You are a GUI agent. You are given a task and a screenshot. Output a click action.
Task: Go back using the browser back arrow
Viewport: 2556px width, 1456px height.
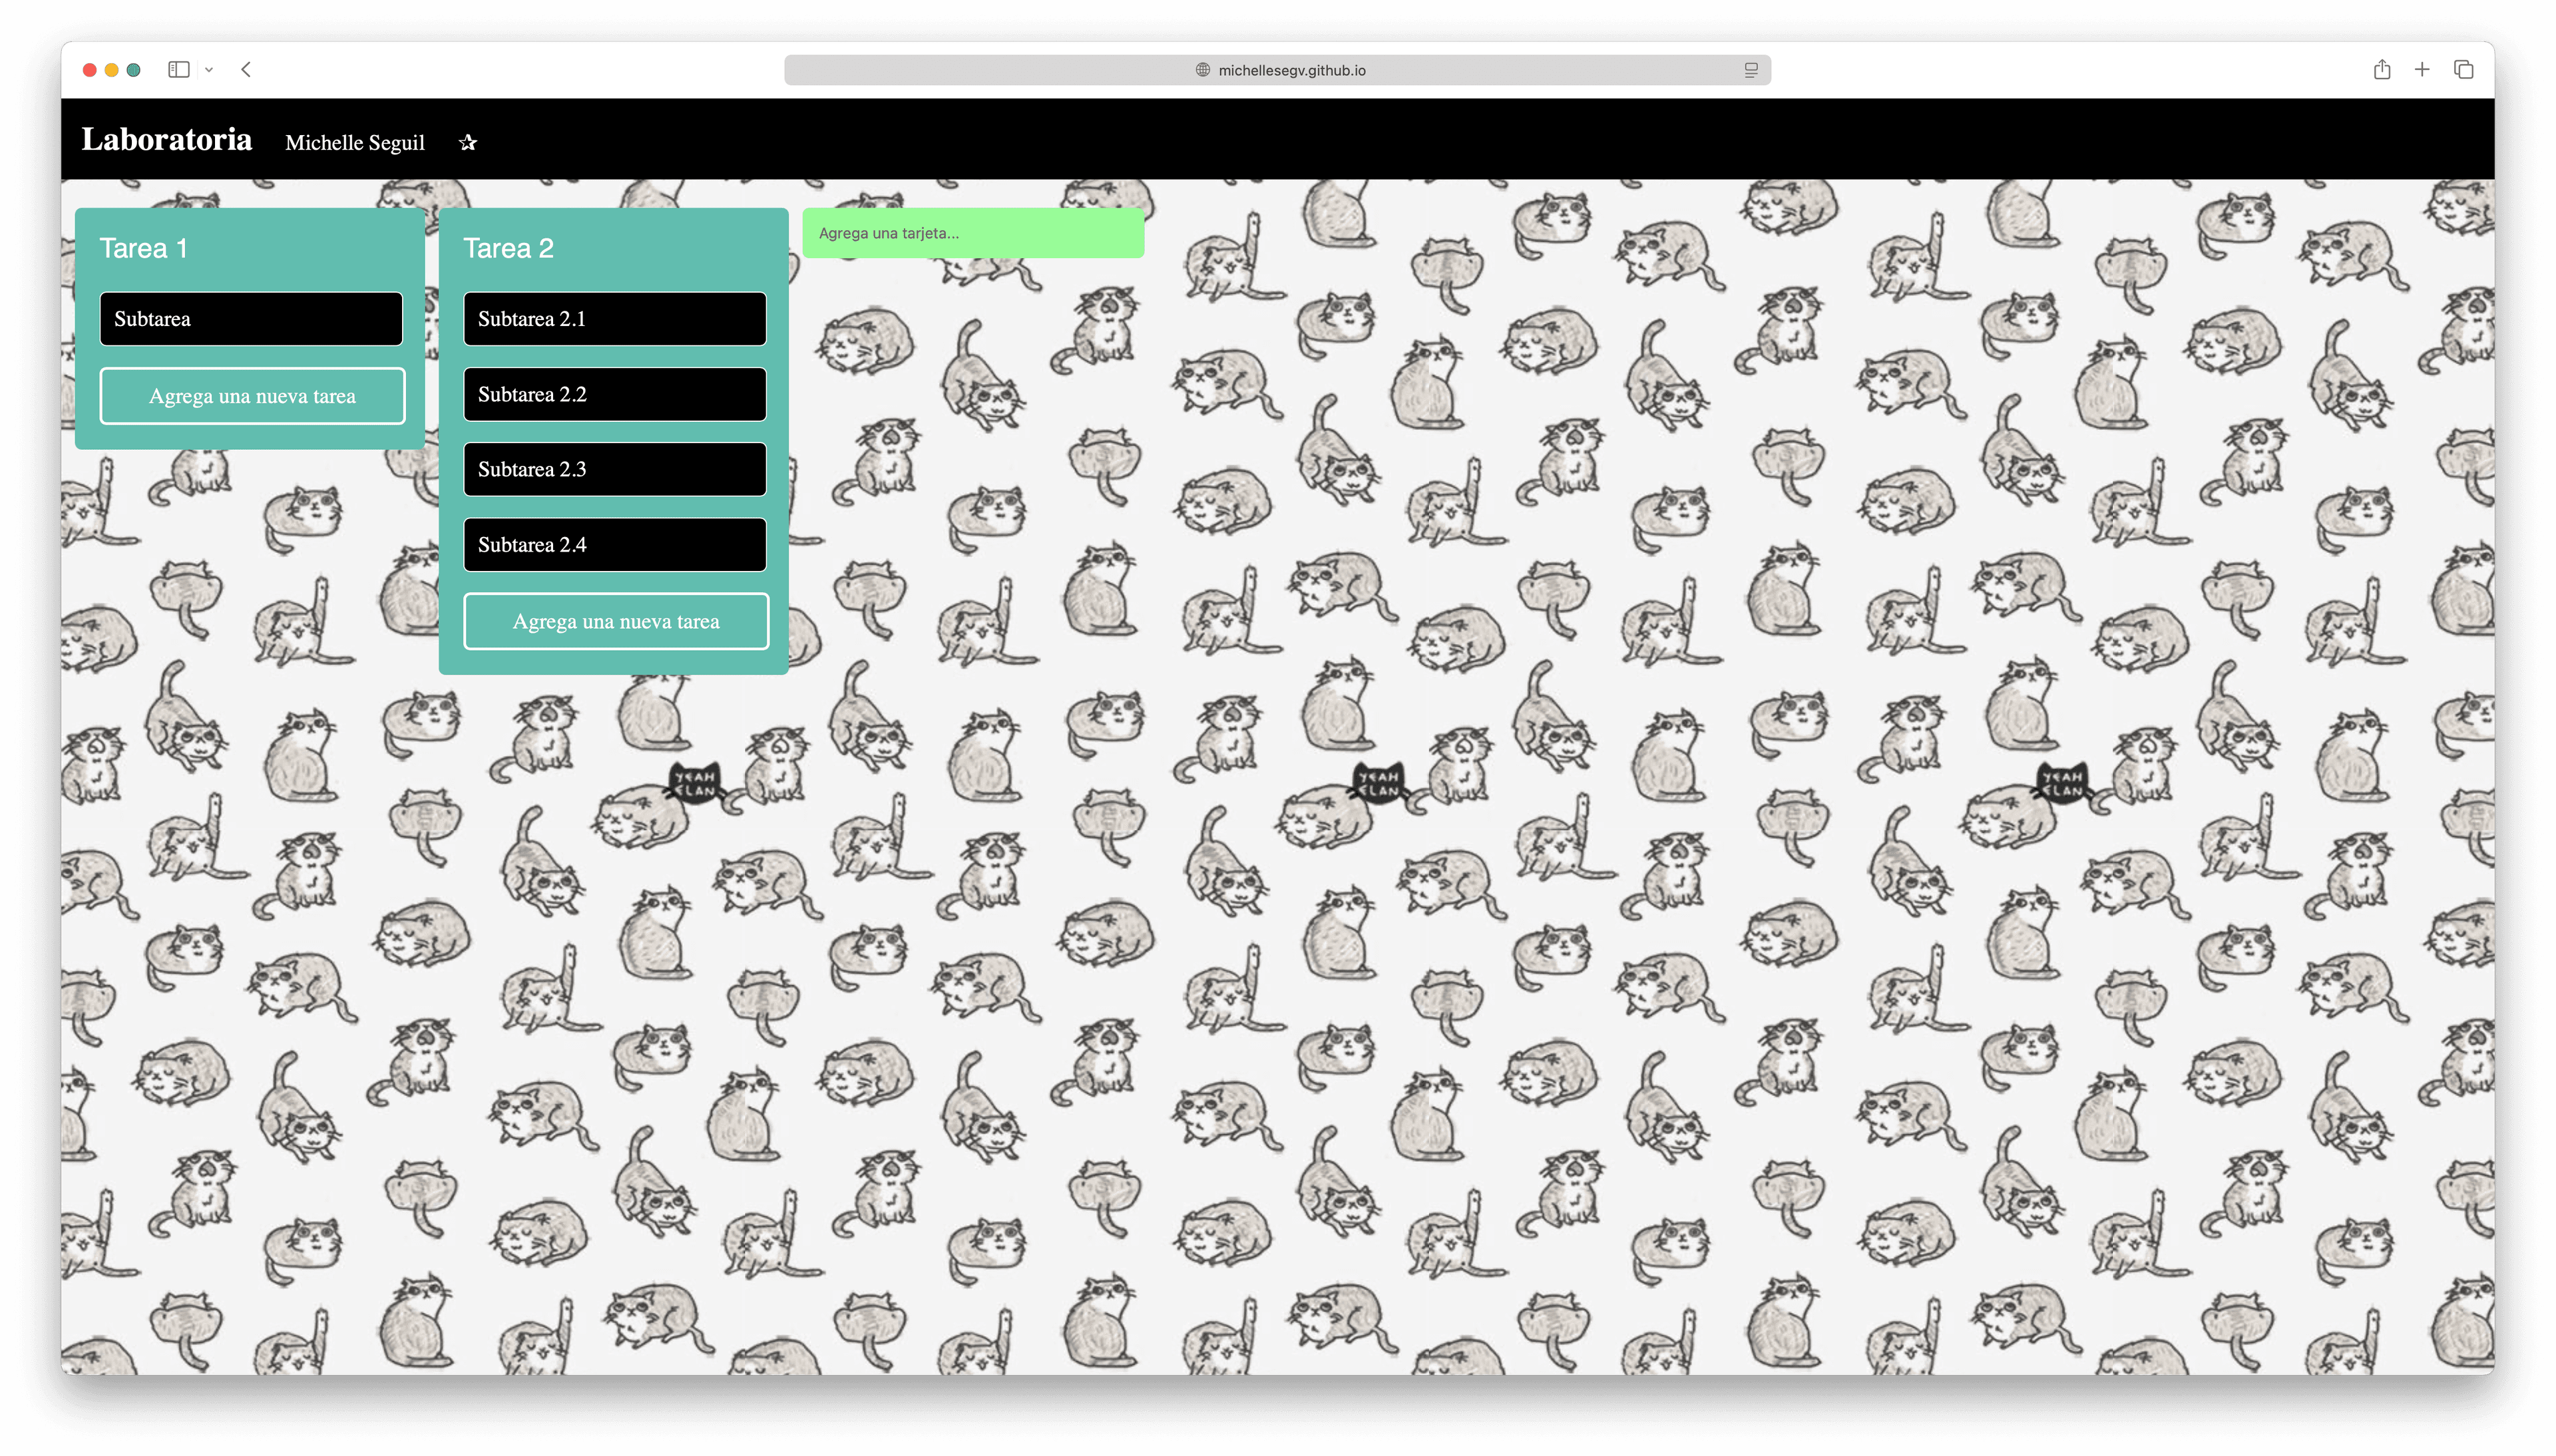pos(246,70)
